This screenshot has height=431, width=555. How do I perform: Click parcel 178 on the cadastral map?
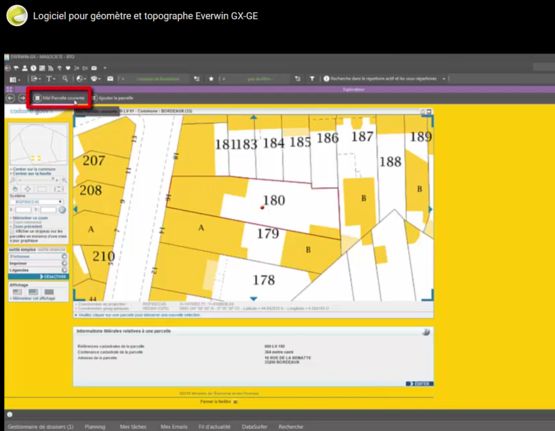[x=264, y=280]
